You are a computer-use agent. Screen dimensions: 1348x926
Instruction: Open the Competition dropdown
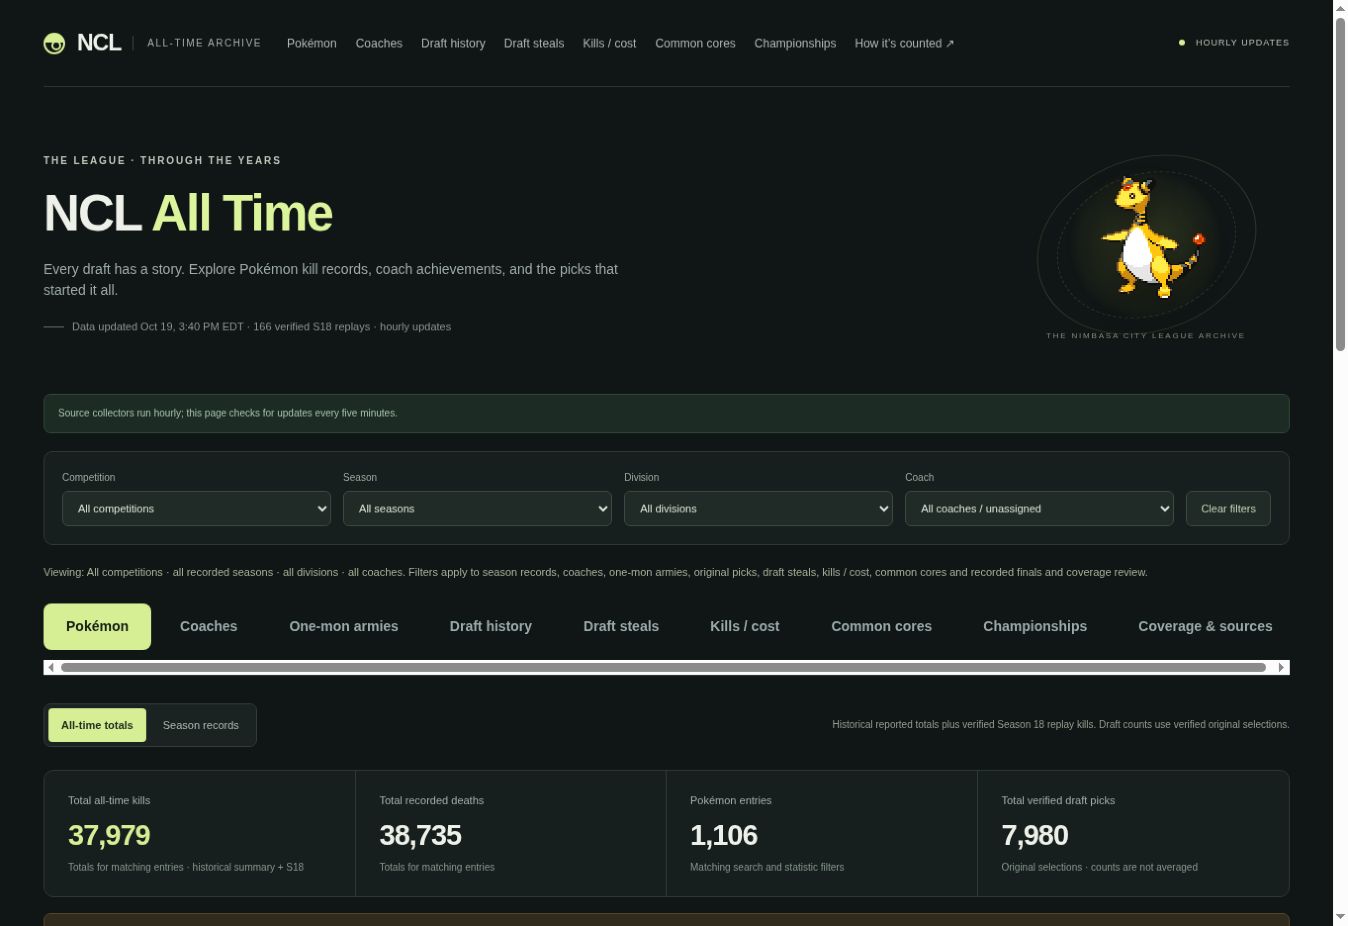click(x=196, y=508)
